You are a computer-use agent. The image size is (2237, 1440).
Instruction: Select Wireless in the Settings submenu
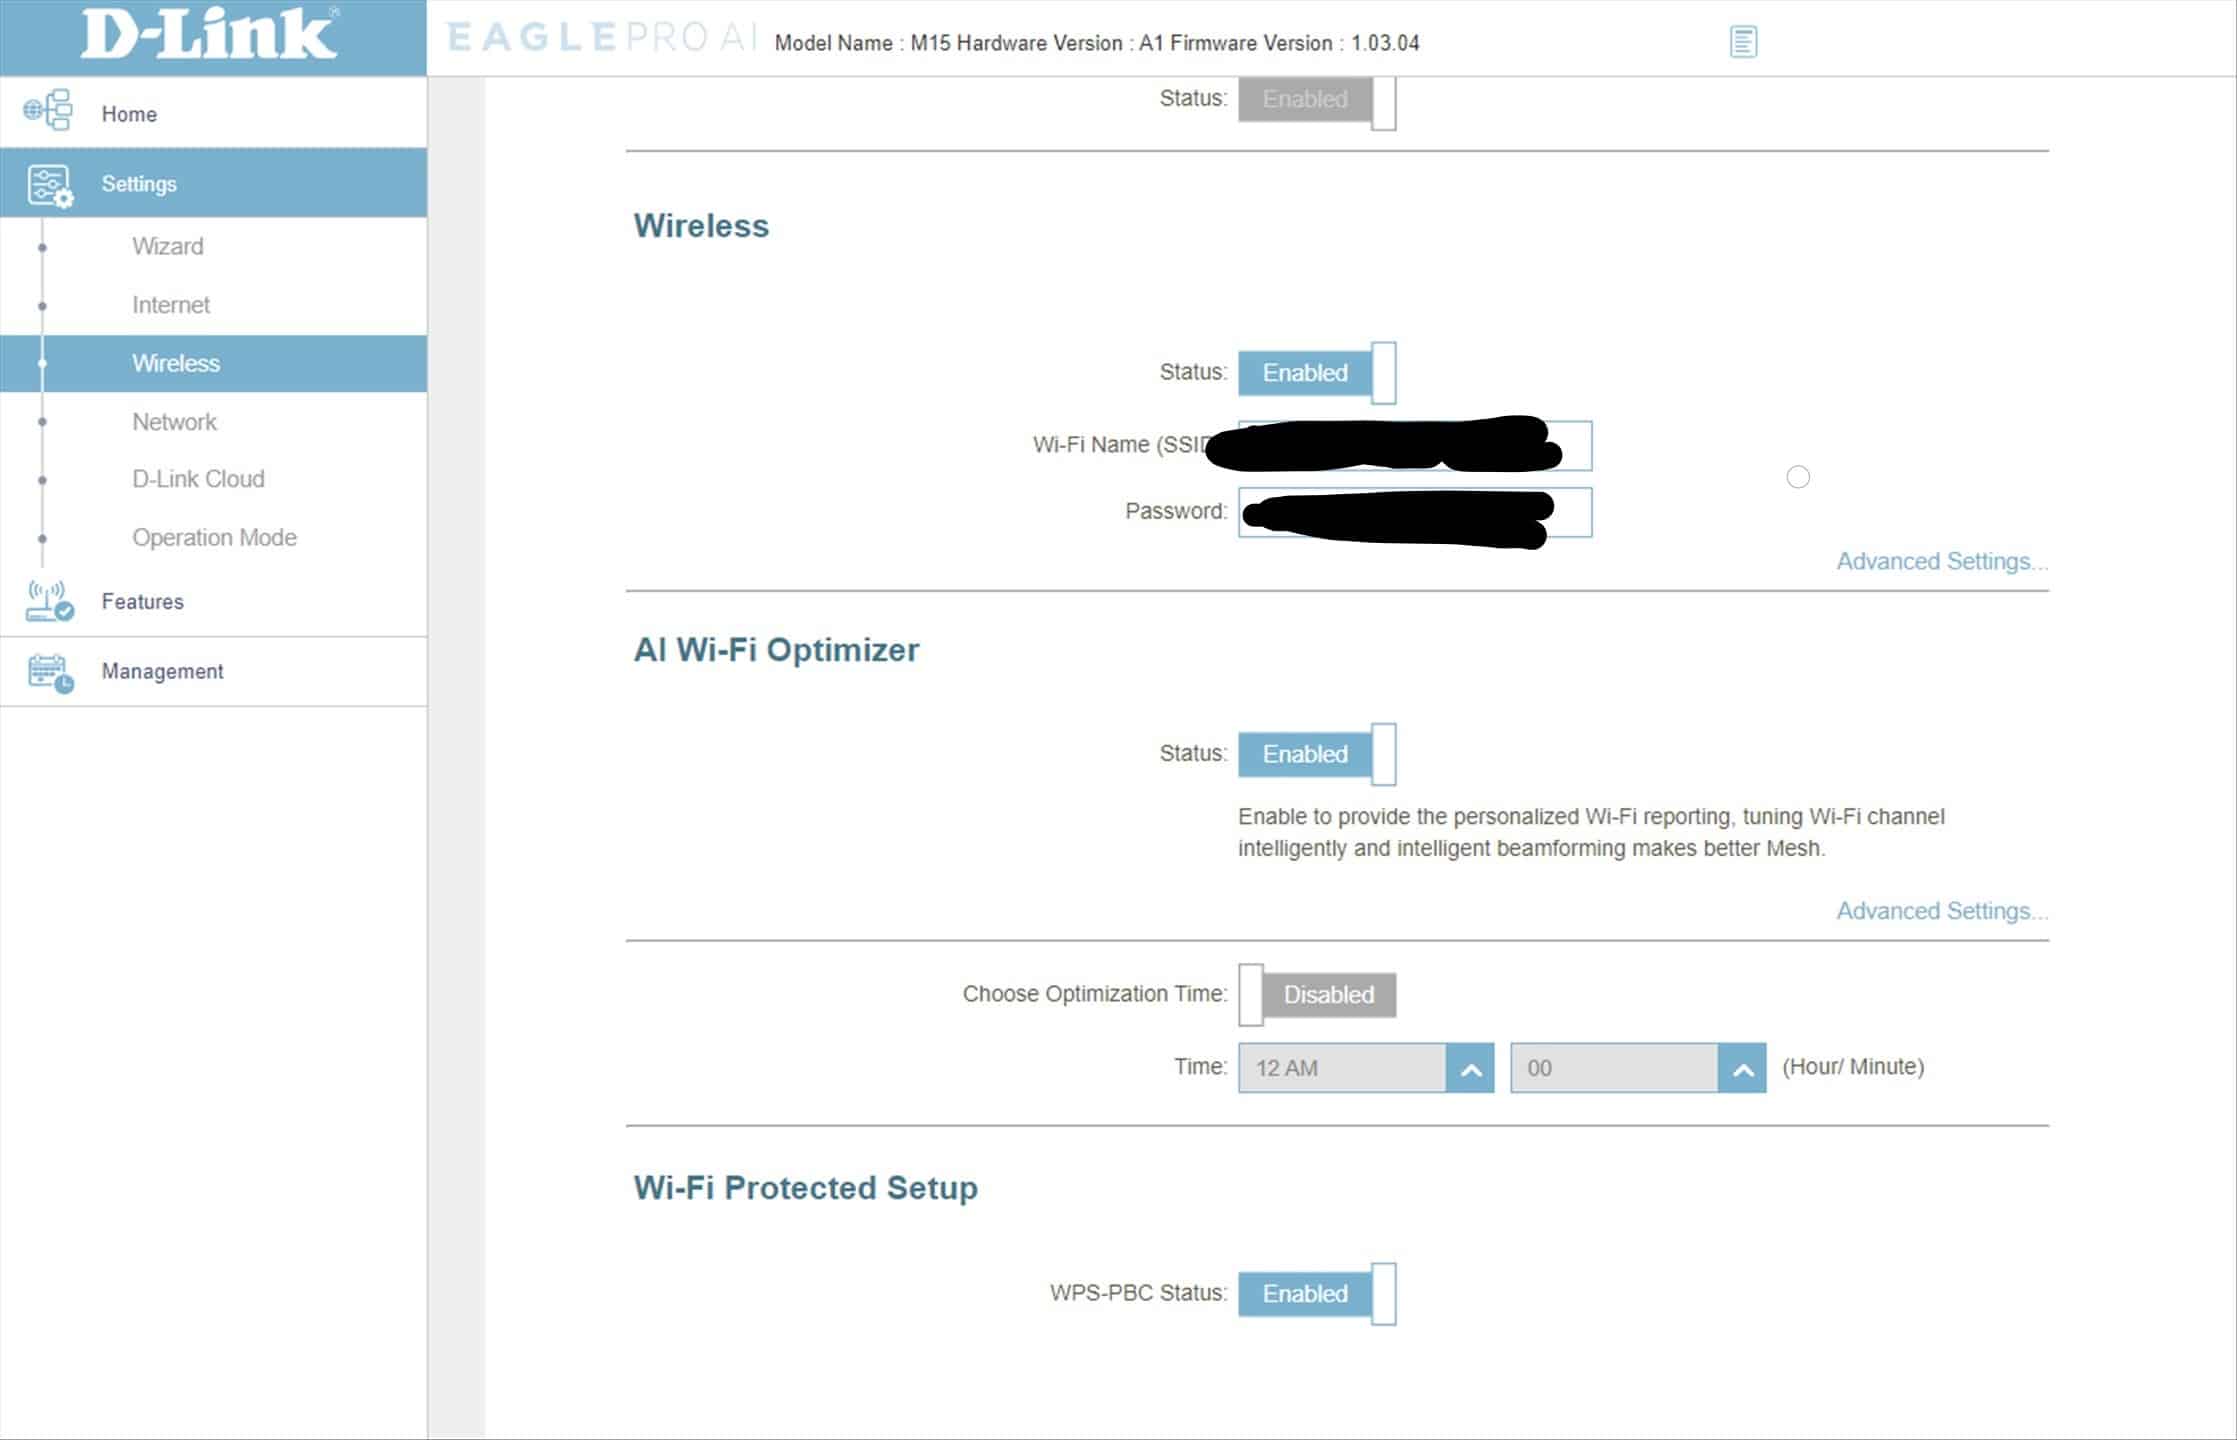coord(213,363)
